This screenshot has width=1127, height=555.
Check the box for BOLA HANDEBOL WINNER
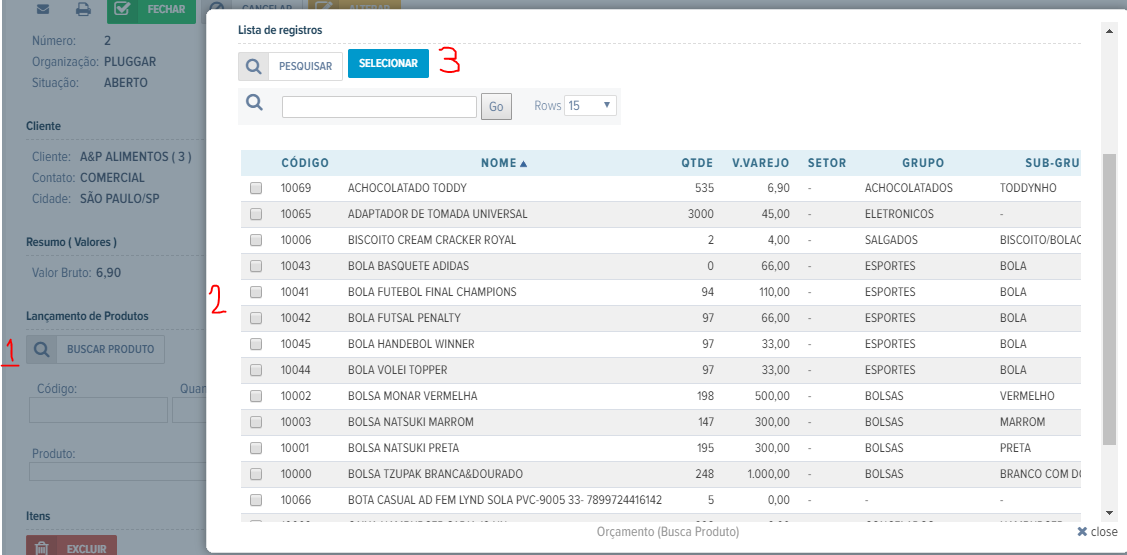(x=256, y=344)
